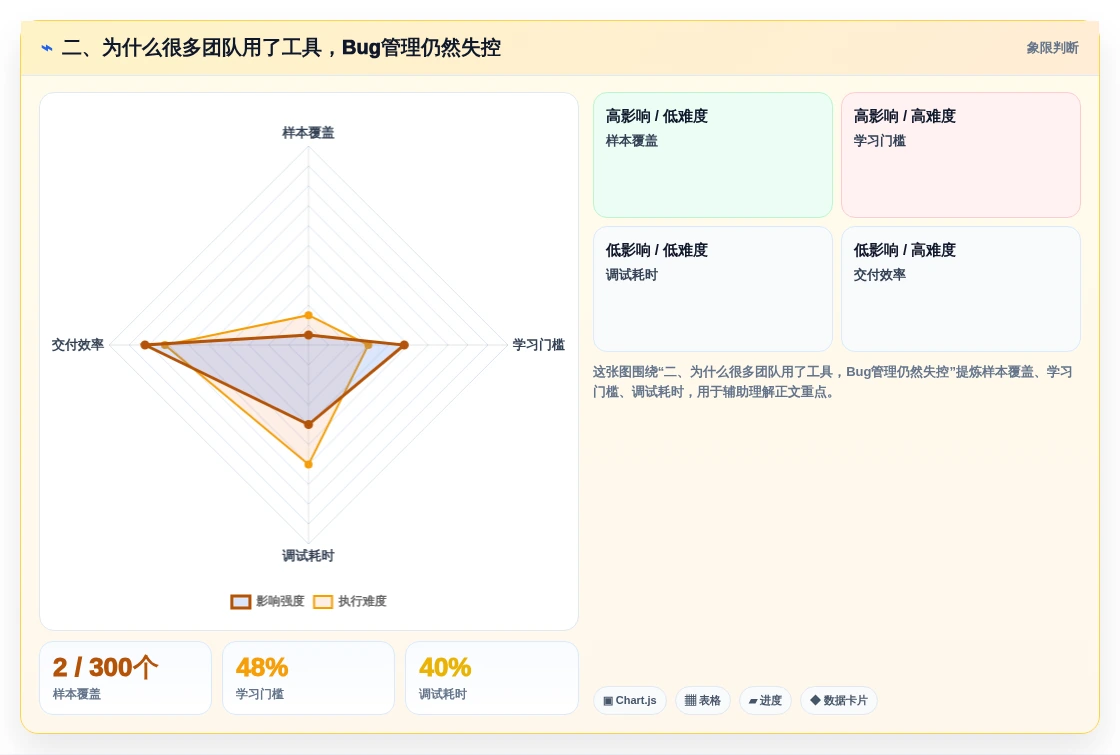The image size is (1120, 755).
Task: Click the 48% 学习门槛 stat card
Action: point(309,678)
